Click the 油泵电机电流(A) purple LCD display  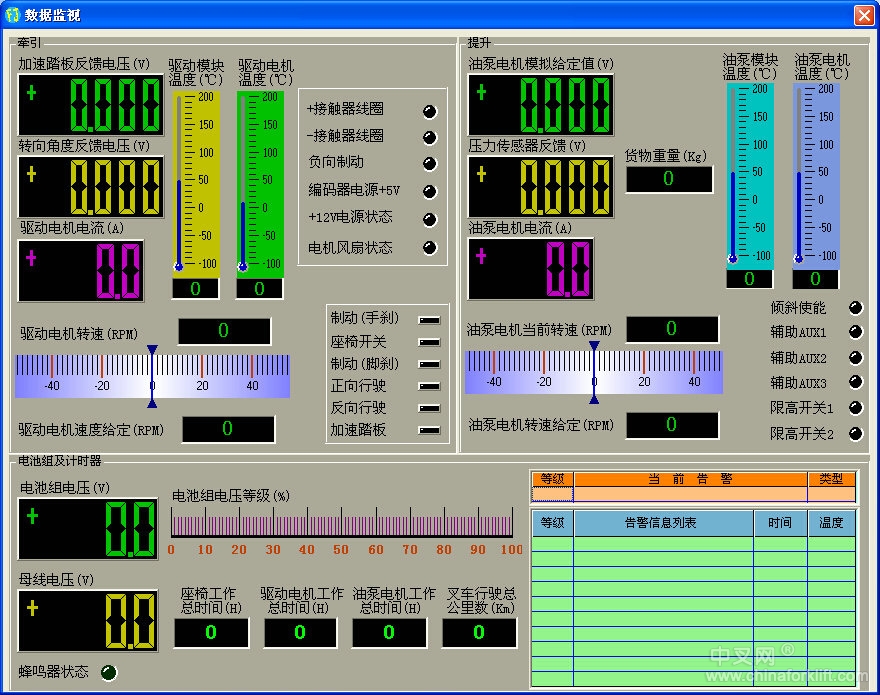pos(531,269)
